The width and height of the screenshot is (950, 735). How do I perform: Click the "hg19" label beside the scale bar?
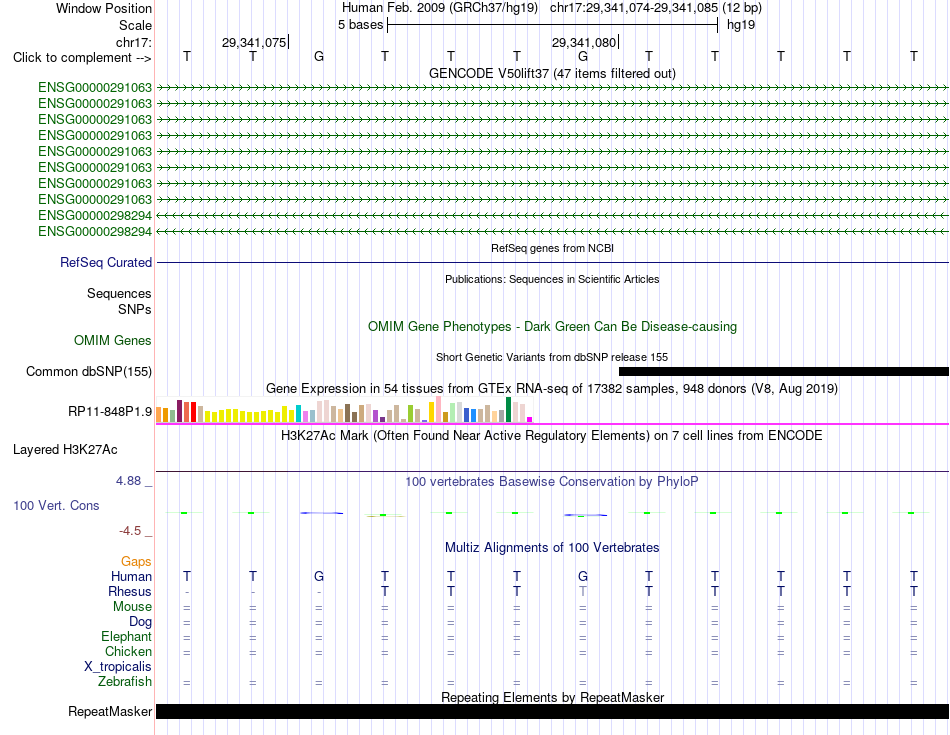click(x=741, y=25)
